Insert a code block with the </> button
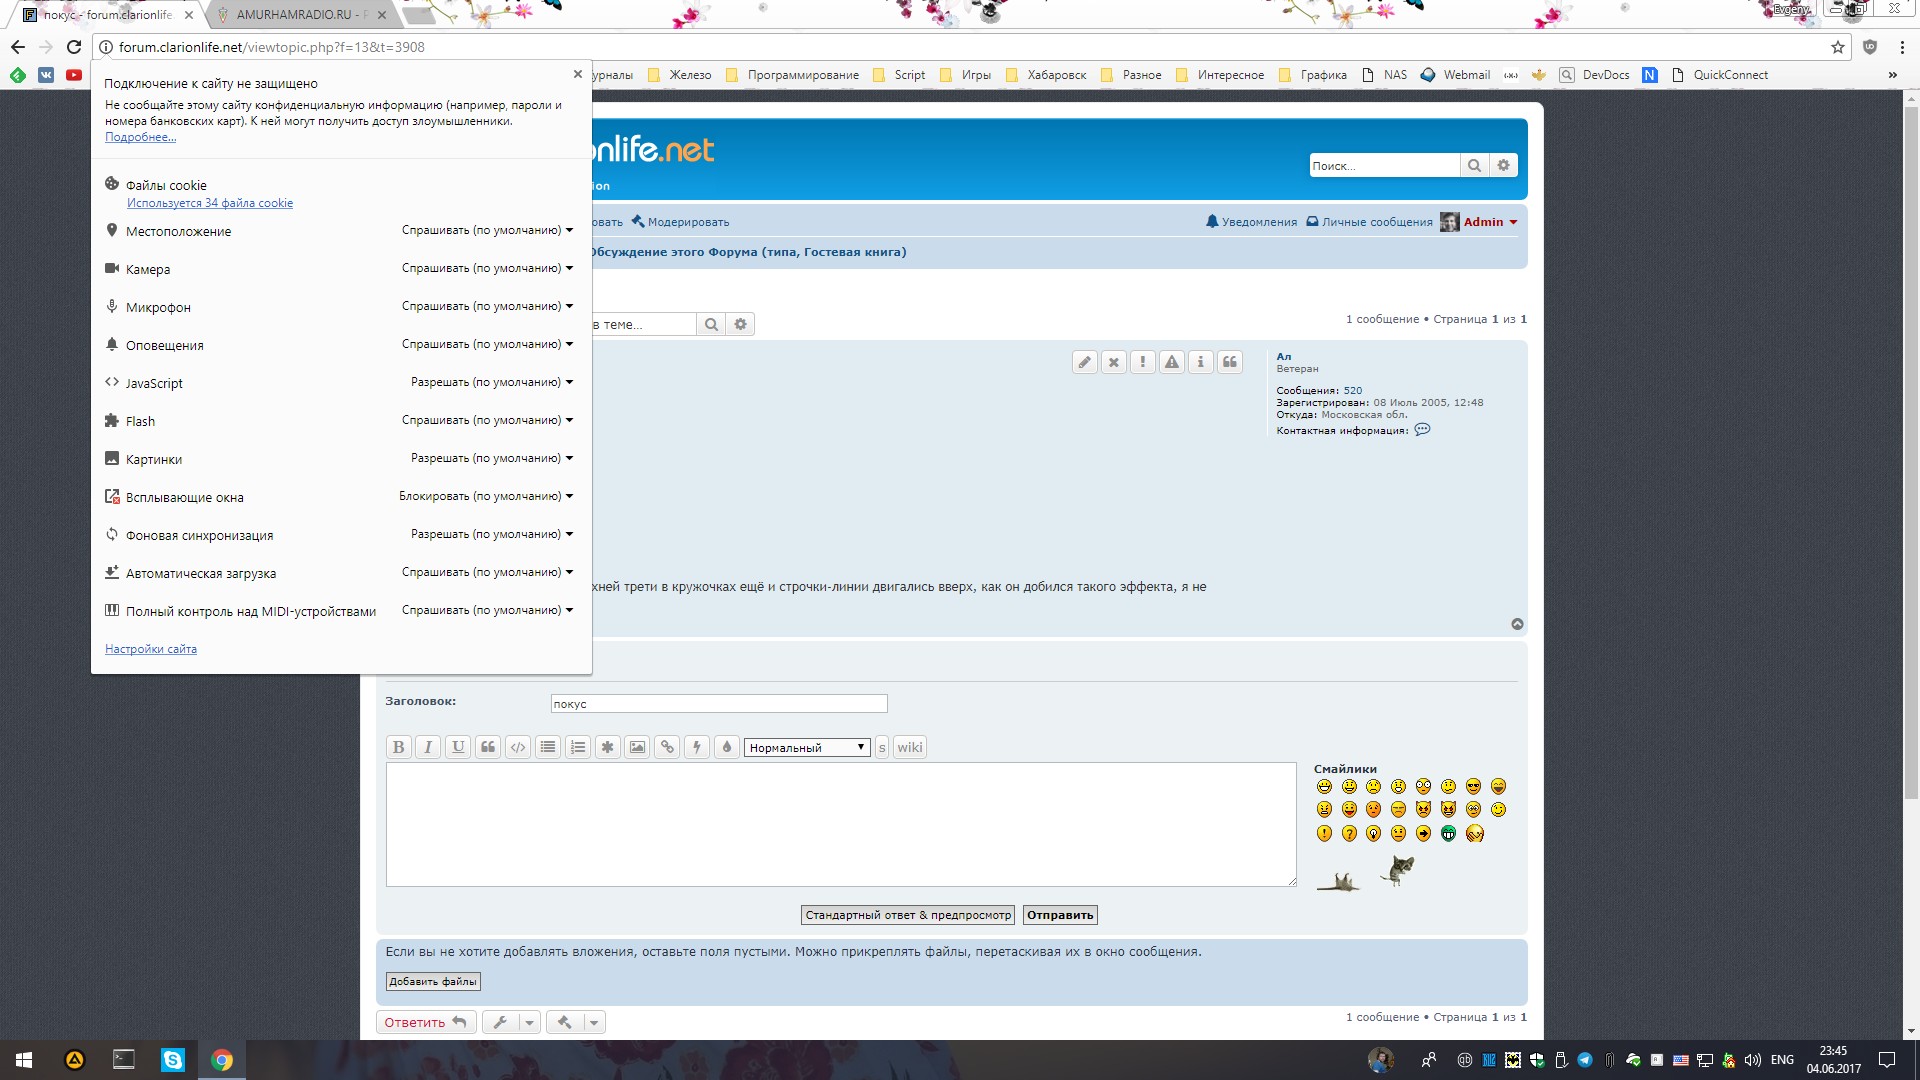 point(518,747)
